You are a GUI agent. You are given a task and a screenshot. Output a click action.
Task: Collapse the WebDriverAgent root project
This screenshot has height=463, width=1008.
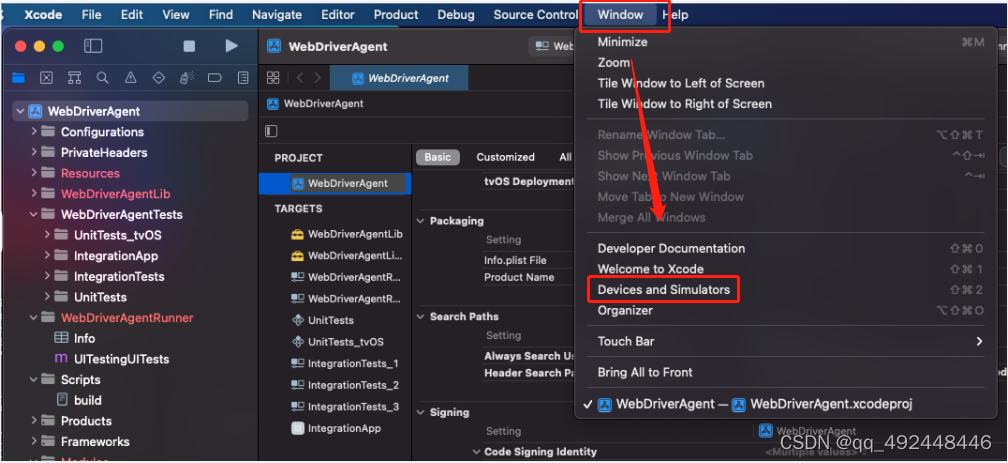tap(21, 111)
